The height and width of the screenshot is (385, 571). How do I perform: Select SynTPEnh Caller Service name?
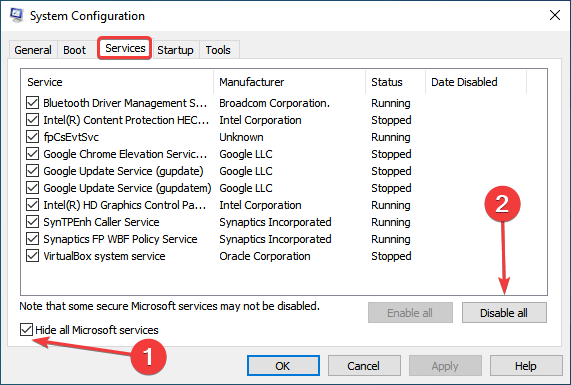[x=101, y=222]
